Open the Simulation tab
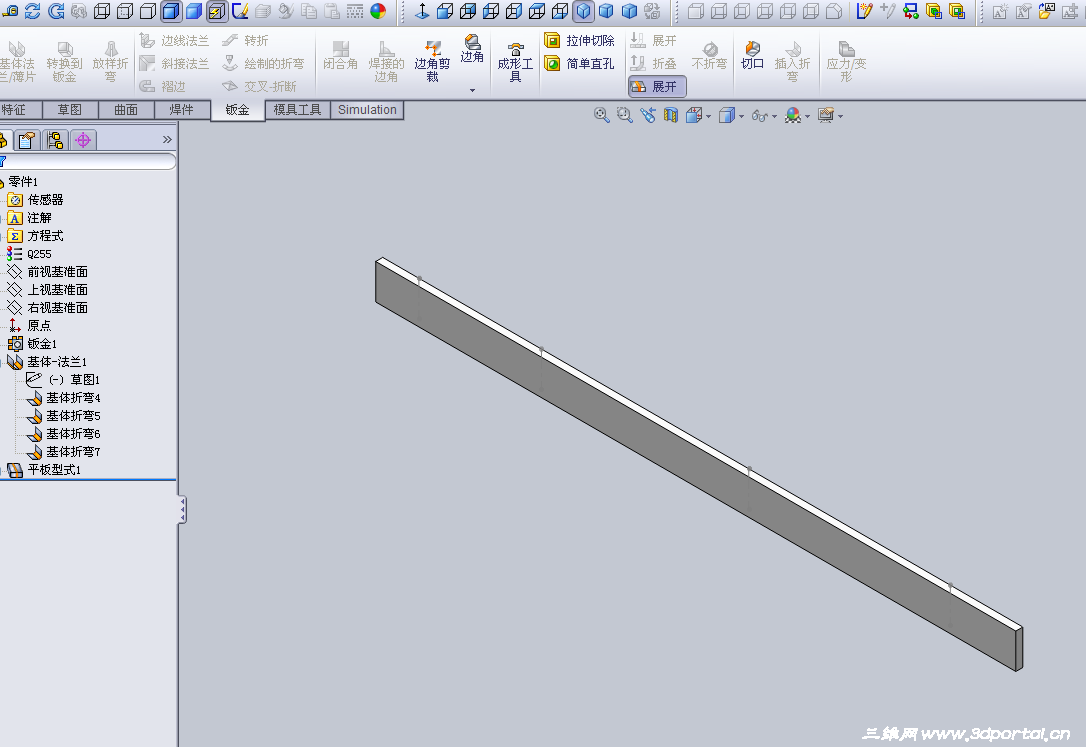Viewport: 1086px width, 747px height. (367, 109)
